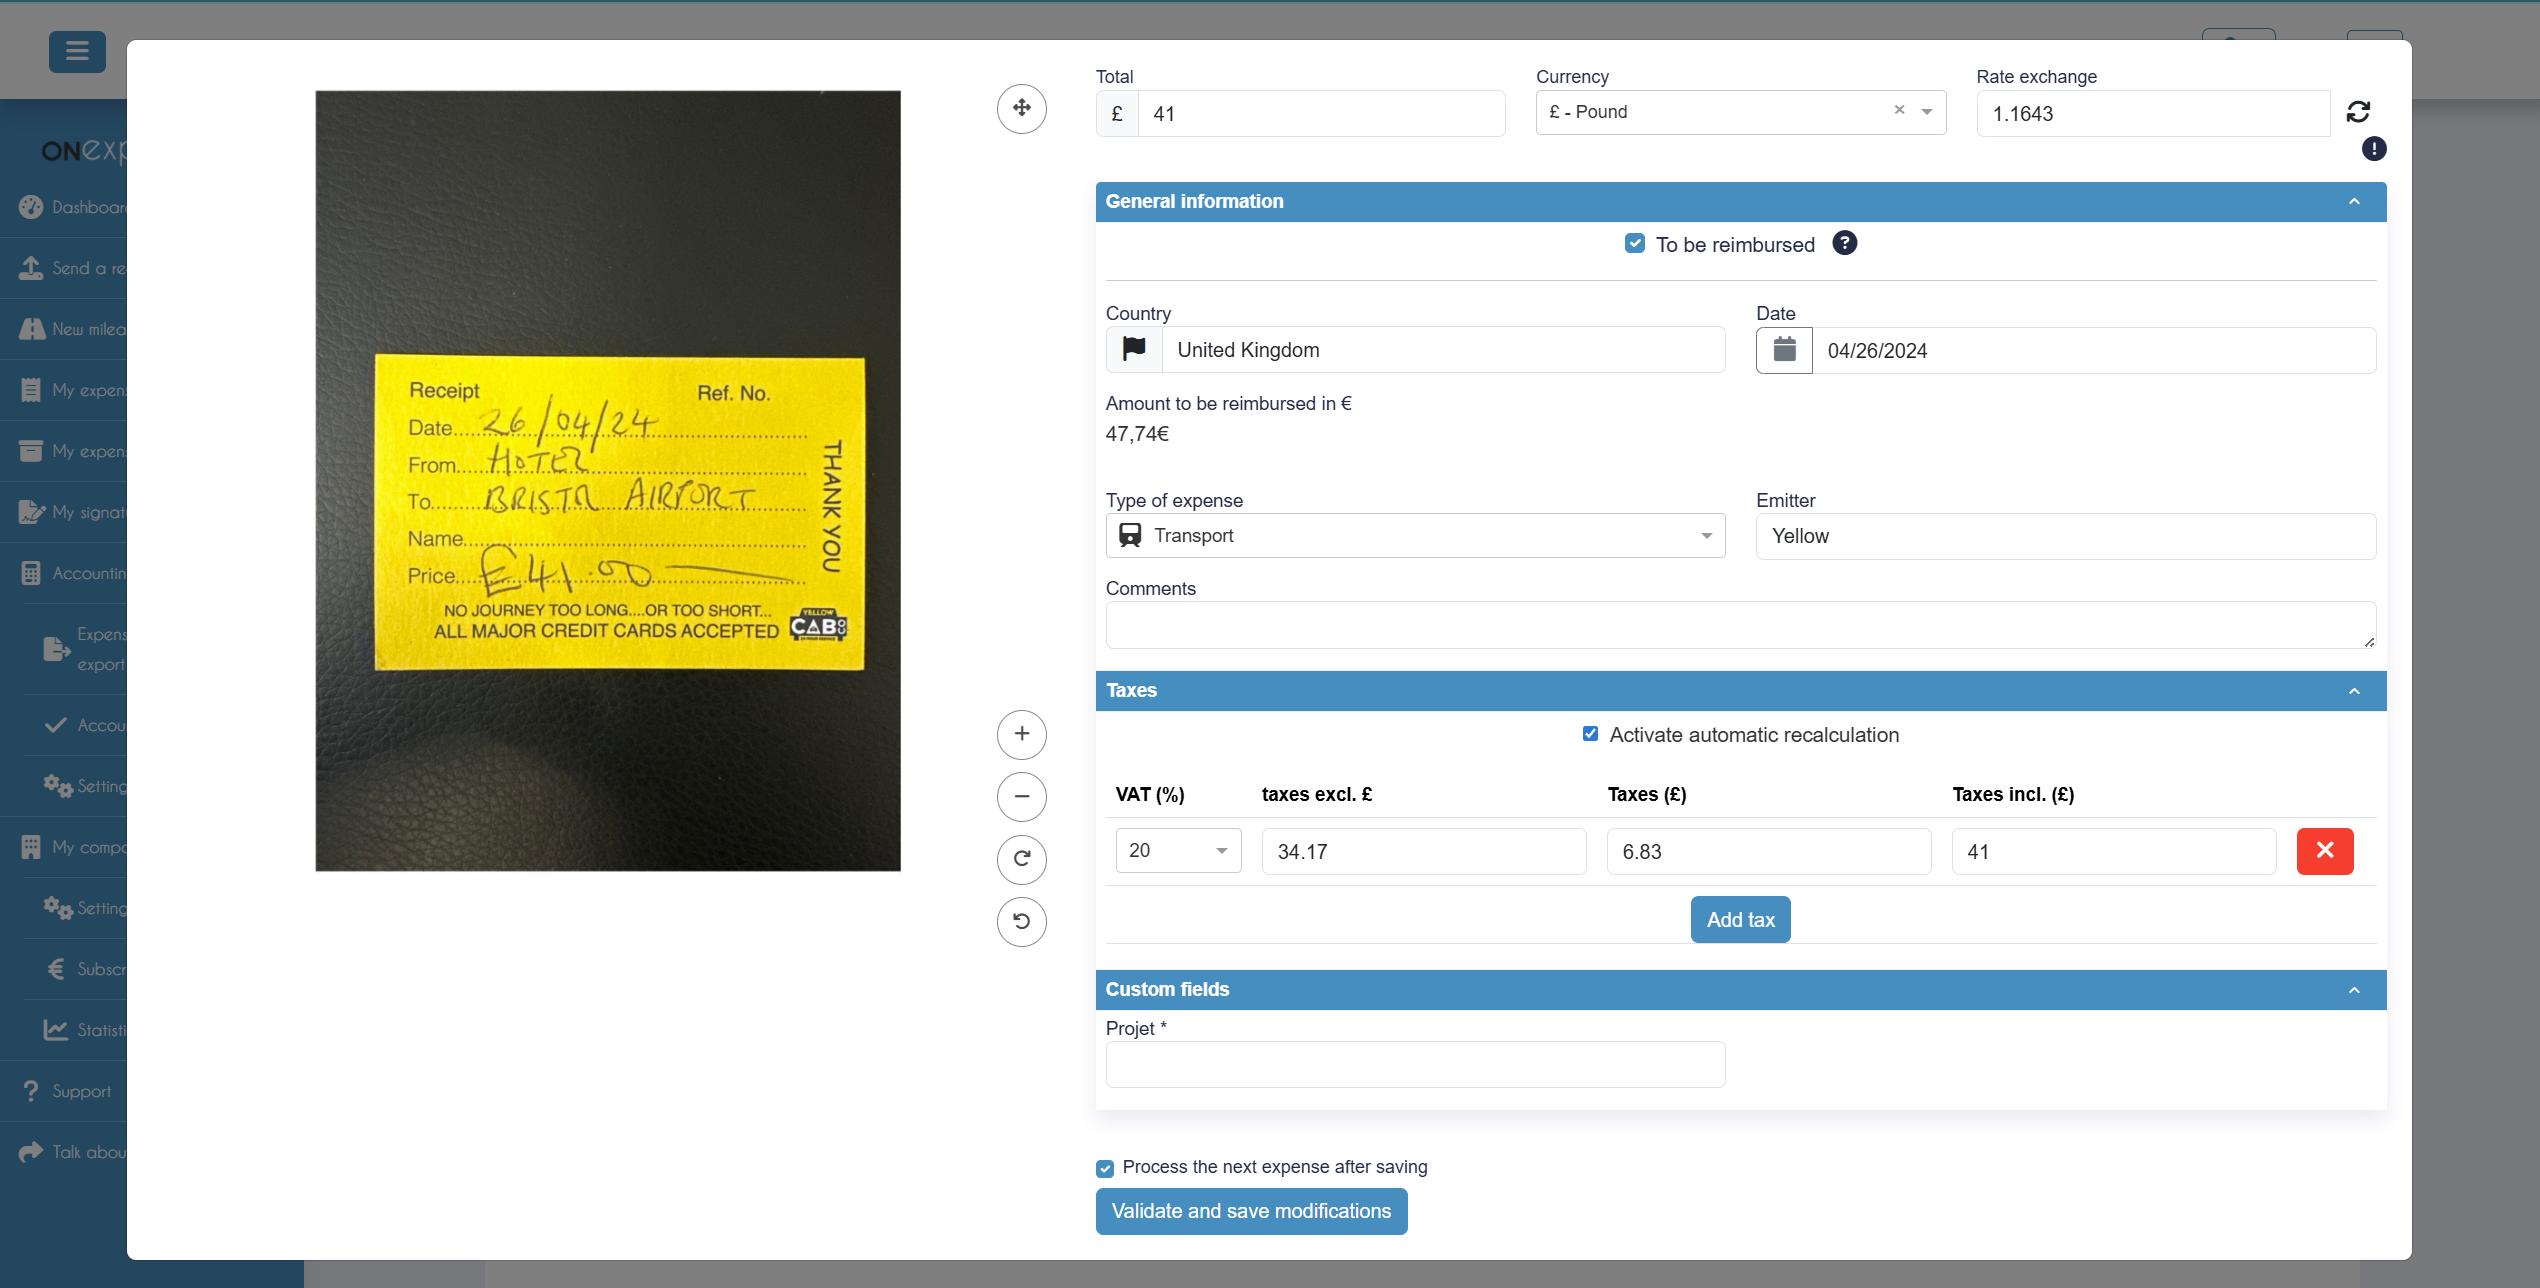Toggle Process the next expense after saving
The height and width of the screenshot is (1288, 2540).
[1105, 1168]
